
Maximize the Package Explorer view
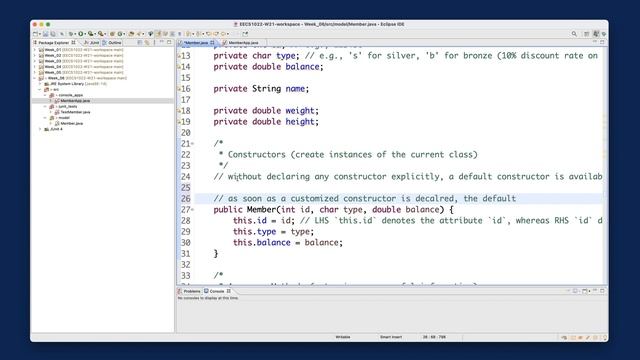(169, 42)
